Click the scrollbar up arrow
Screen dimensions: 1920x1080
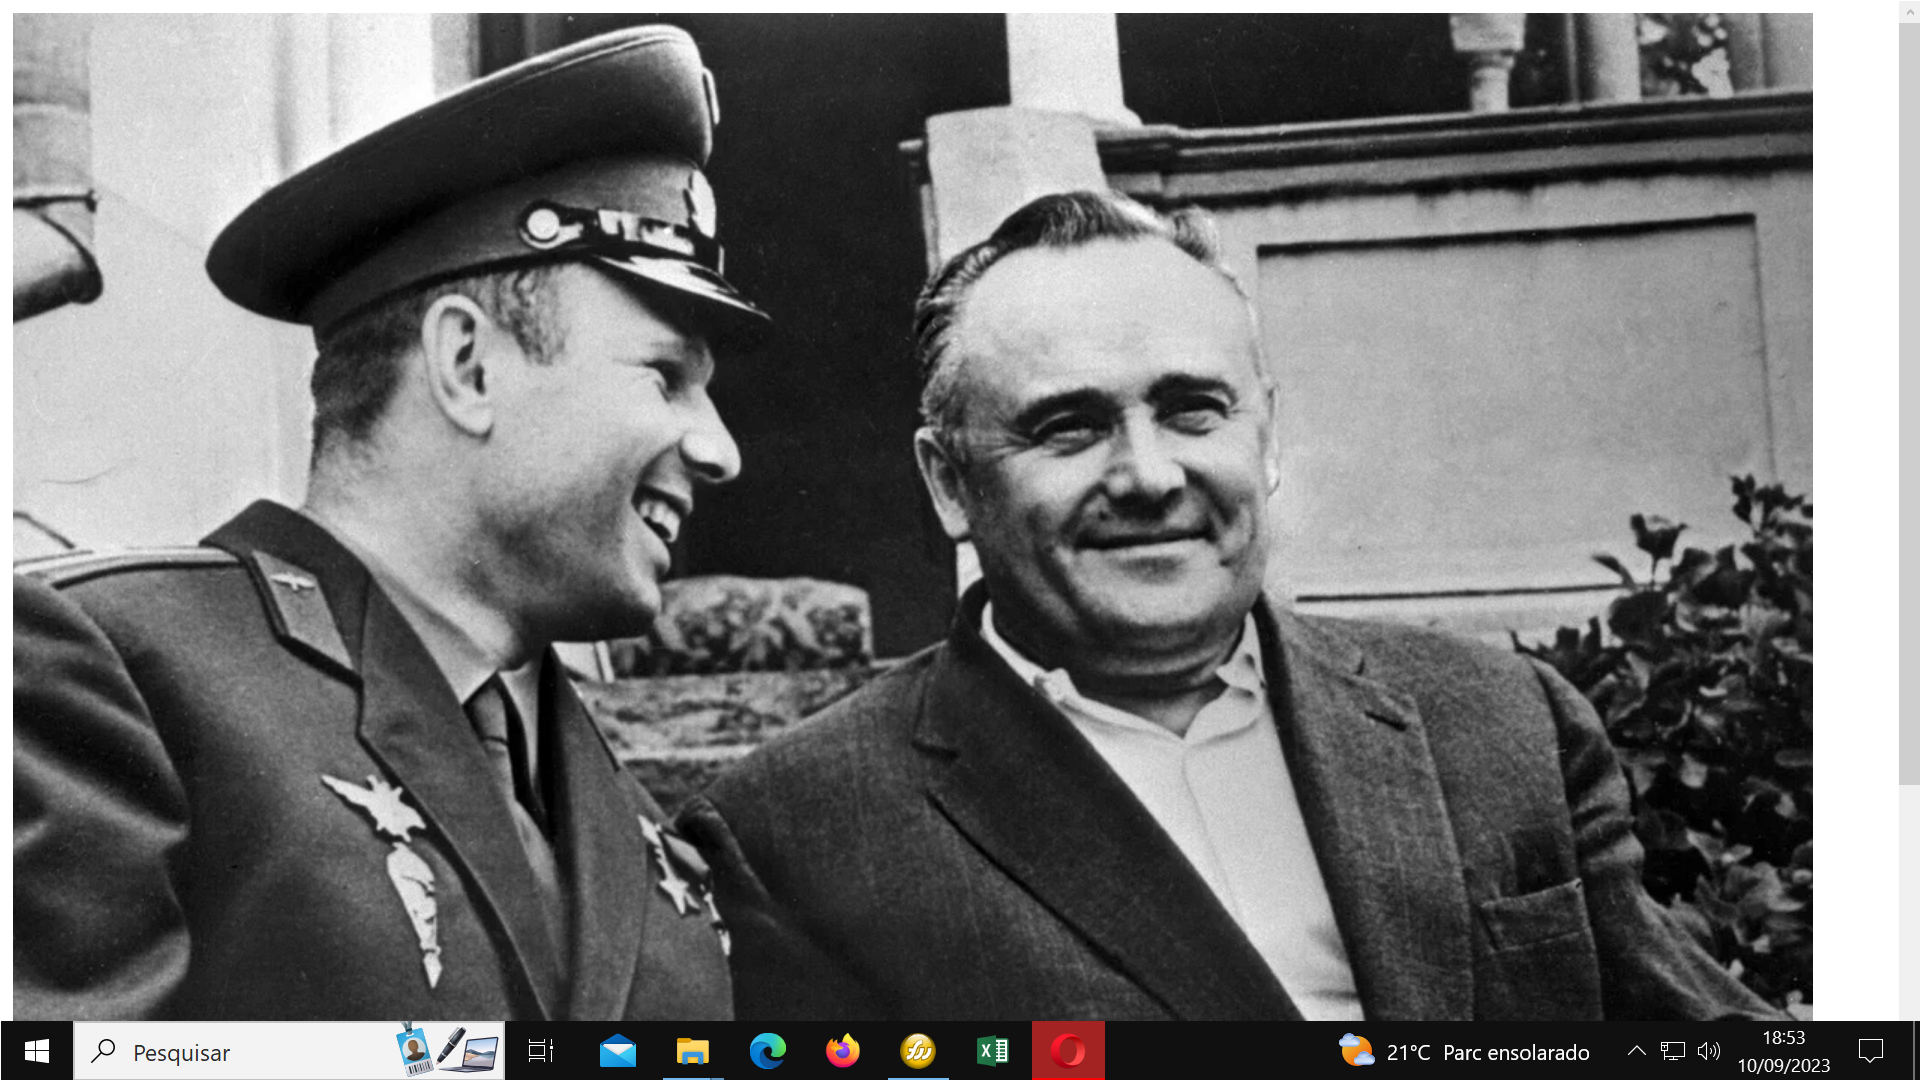pyautogui.click(x=1909, y=10)
